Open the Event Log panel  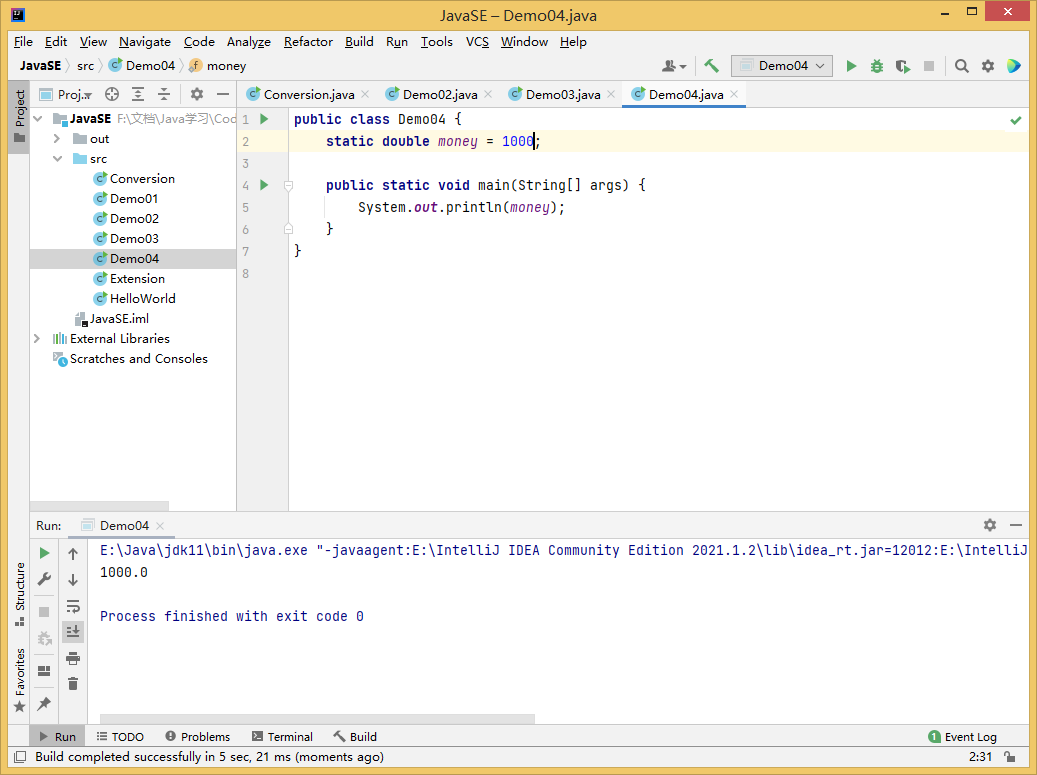coord(962,737)
